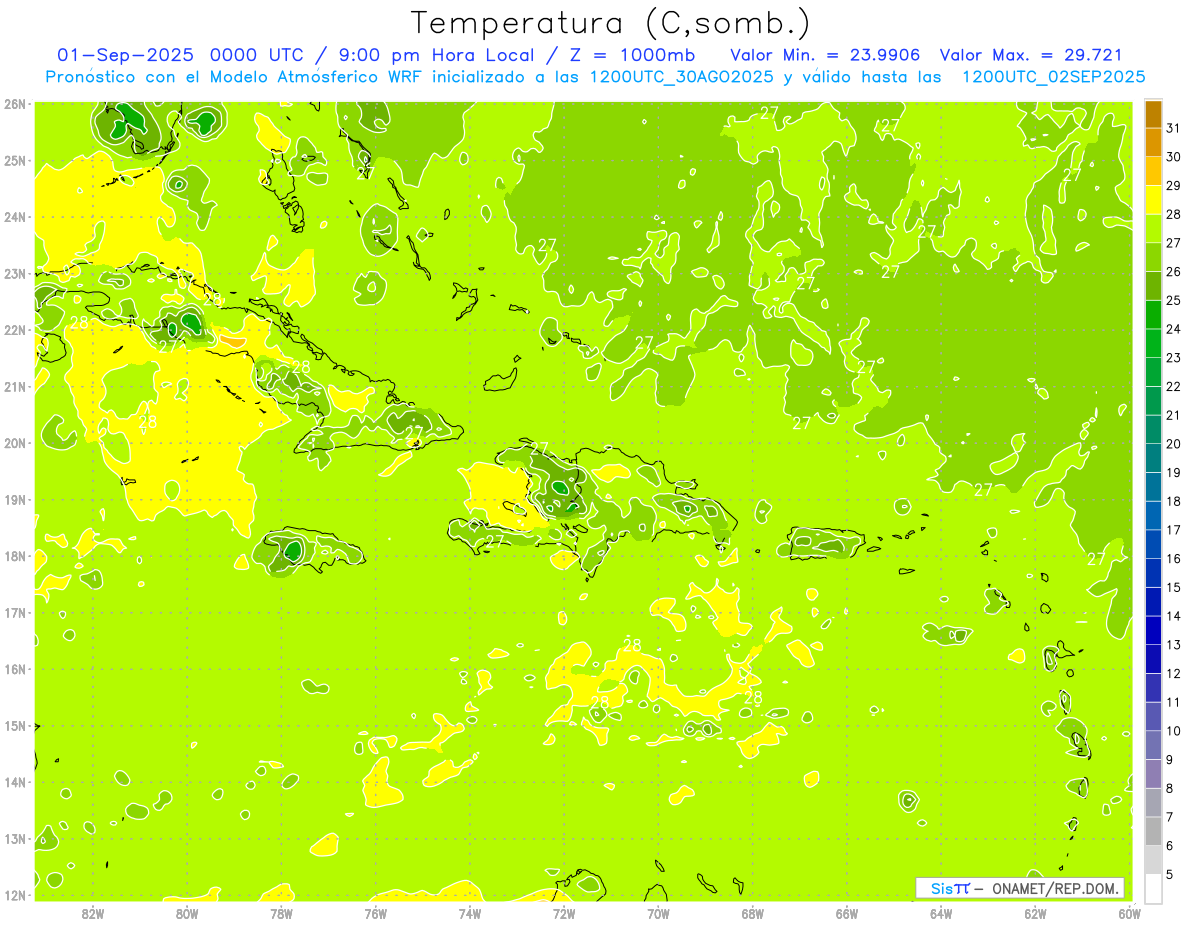Click the '30' legend label
This screenshot has height=927, width=1200.
[x=1173, y=157]
